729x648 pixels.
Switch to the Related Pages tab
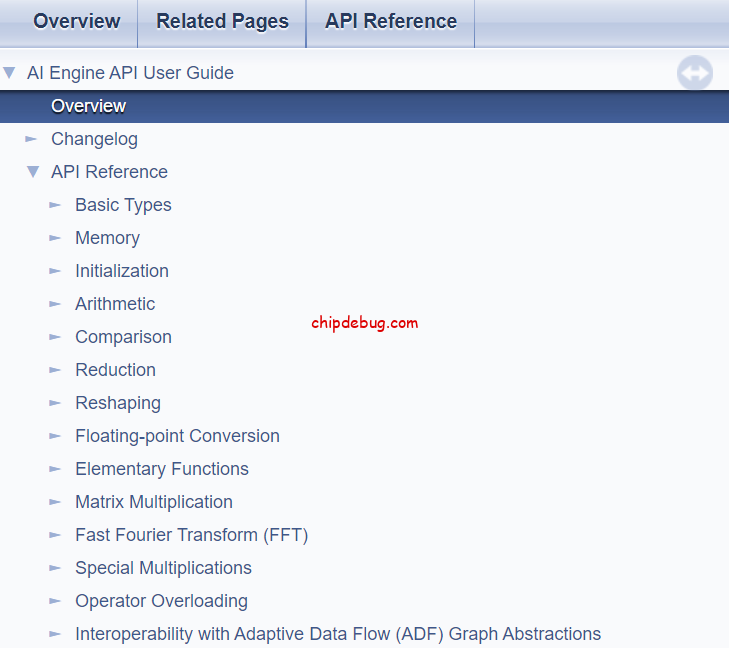(x=222, y=22)
